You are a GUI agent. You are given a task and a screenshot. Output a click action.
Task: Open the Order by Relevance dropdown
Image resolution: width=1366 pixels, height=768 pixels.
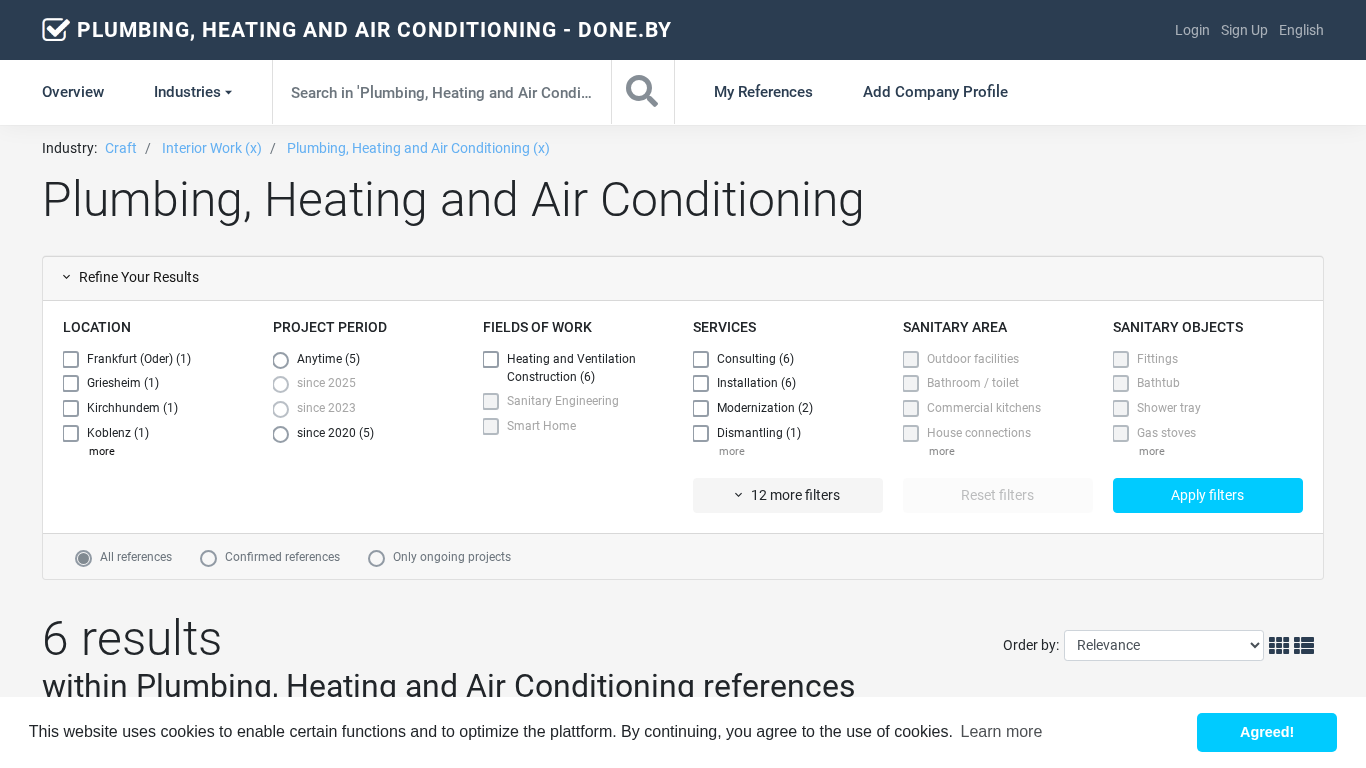[1164, 645]
